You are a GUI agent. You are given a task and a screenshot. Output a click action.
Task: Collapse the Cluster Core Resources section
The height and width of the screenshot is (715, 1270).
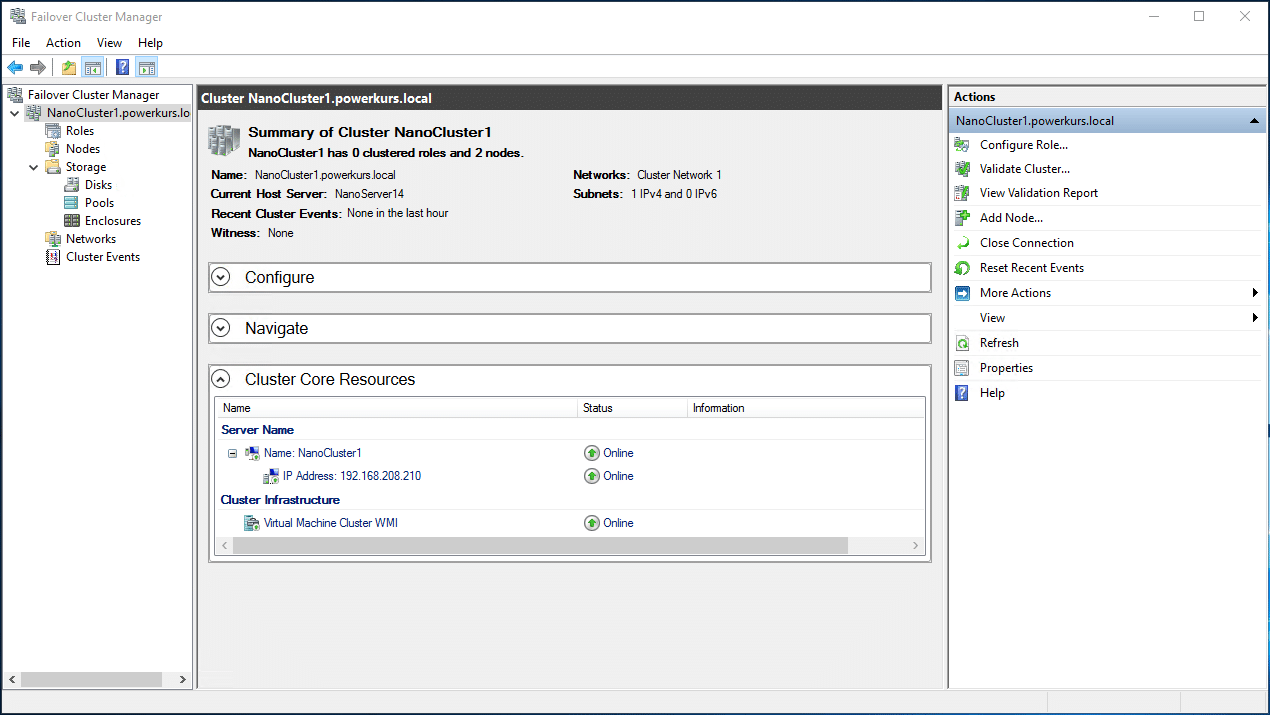click(221, 379)
